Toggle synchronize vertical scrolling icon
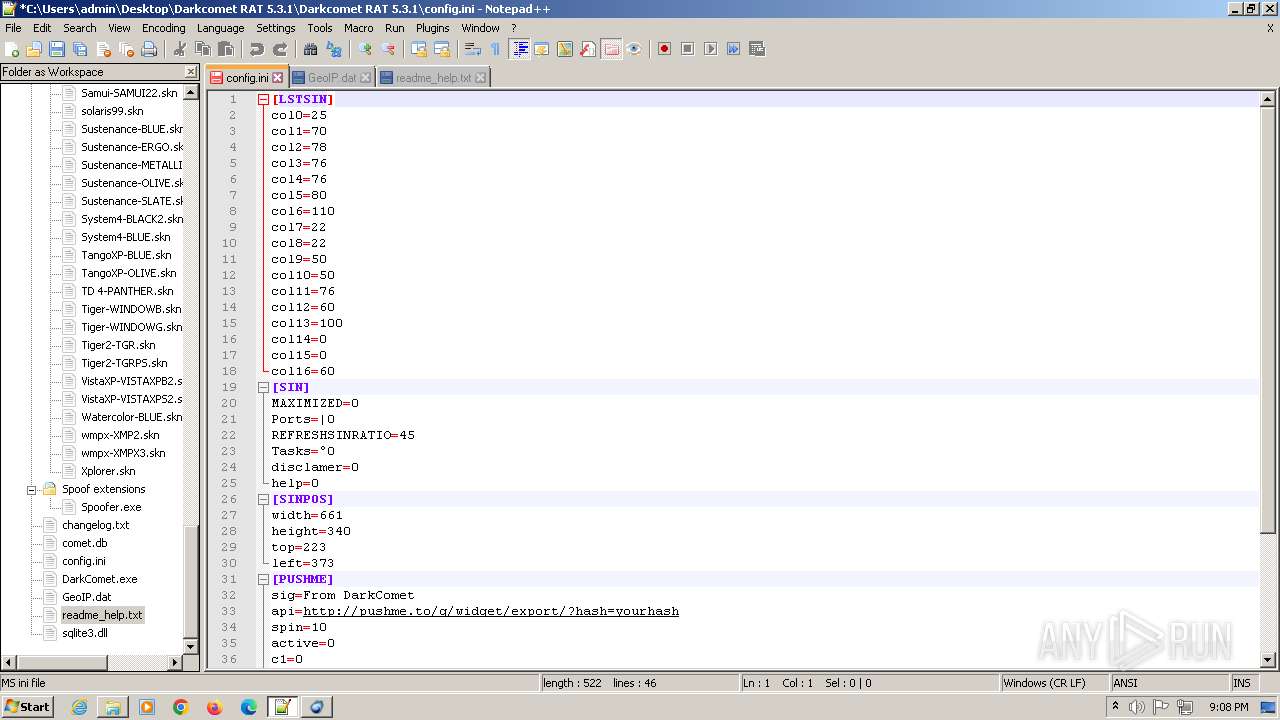1280x720 pixels. pos(419,49)
